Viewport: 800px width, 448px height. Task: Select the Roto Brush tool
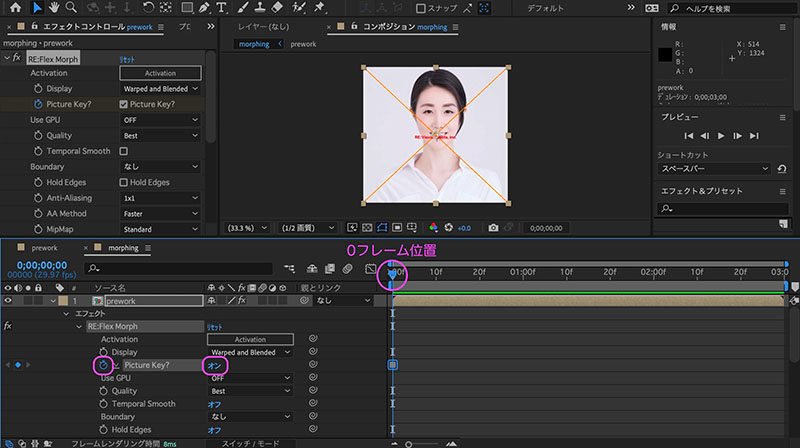click(x=299, y=7)
